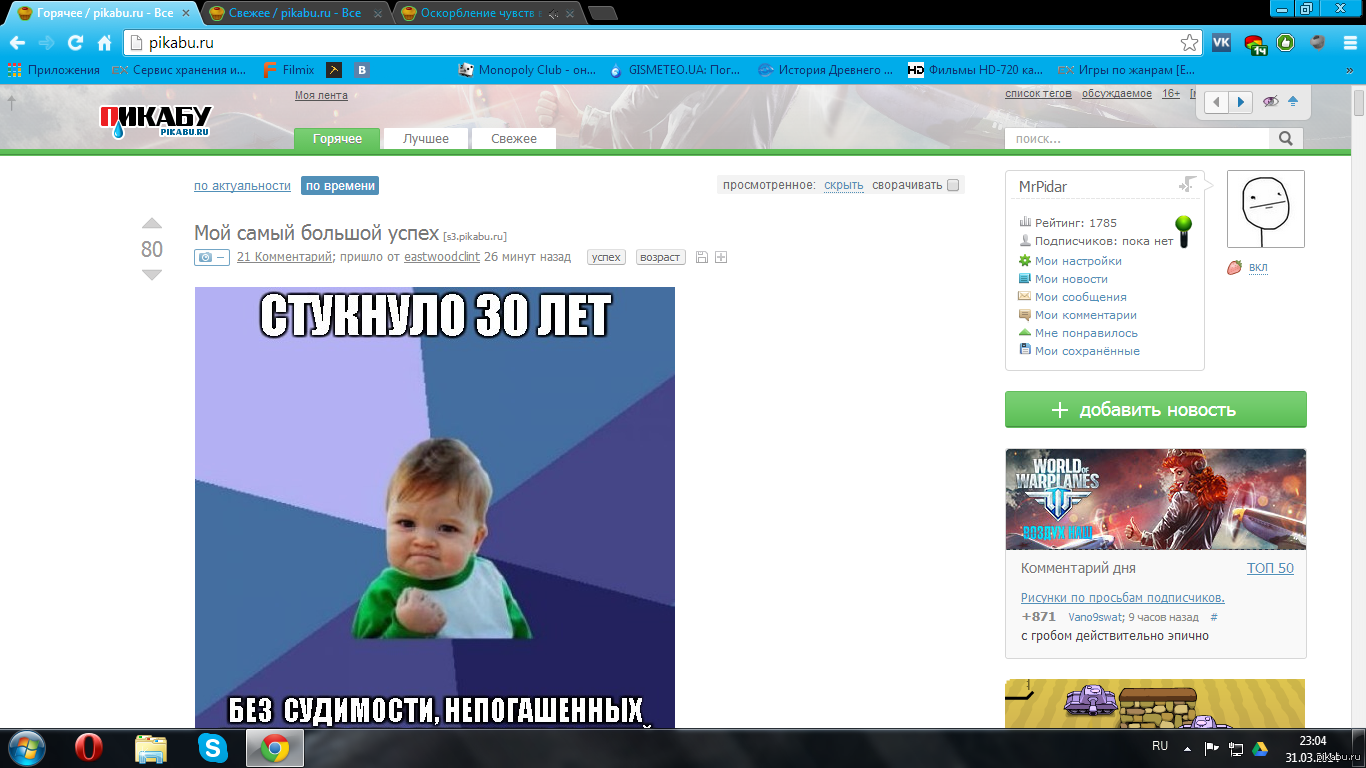
Task: Toggle the 'сворачивать' checkbox
Action: tap(953, 185)
